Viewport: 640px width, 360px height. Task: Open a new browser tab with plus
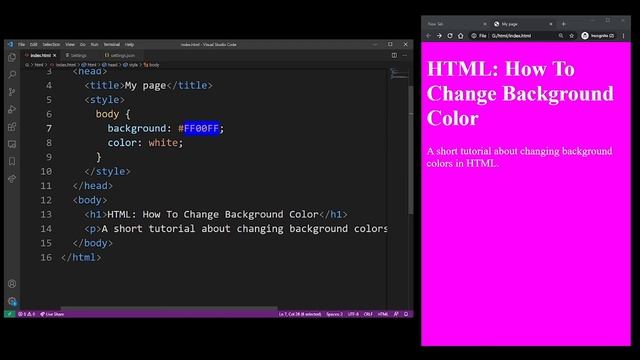(563, 24)
